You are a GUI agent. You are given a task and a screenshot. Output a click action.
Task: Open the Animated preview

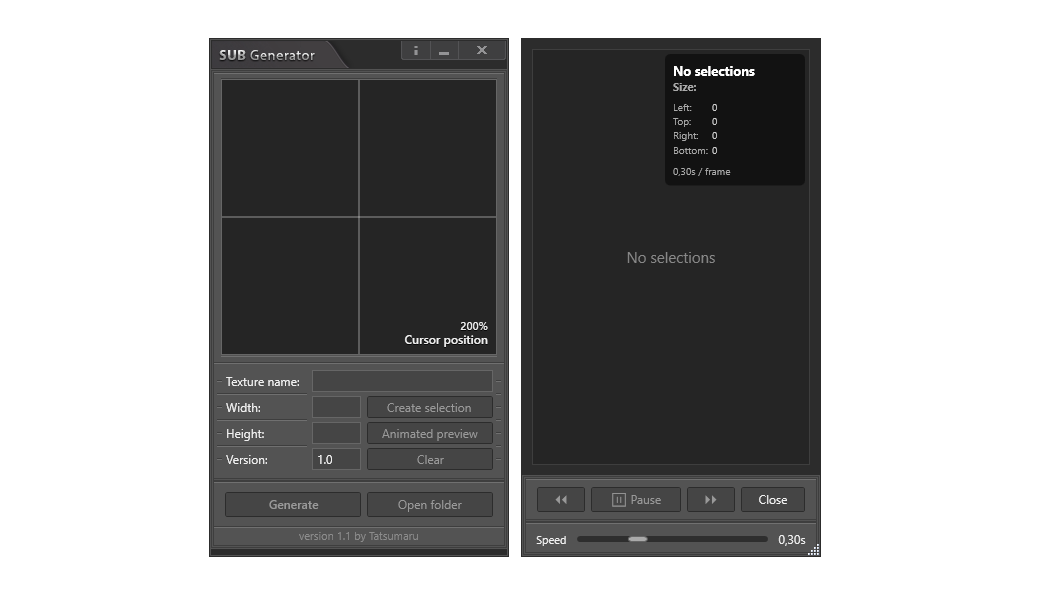tap(430, 433)
